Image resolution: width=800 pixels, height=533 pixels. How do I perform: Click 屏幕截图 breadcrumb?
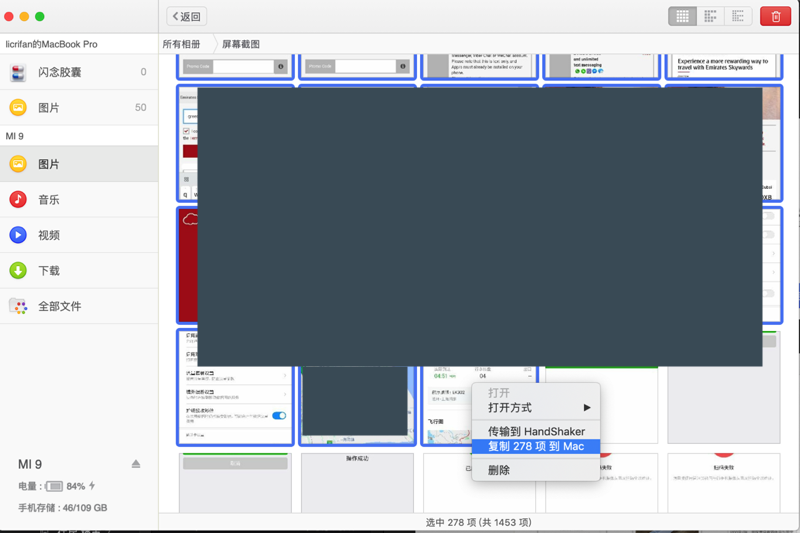(240, 44)
